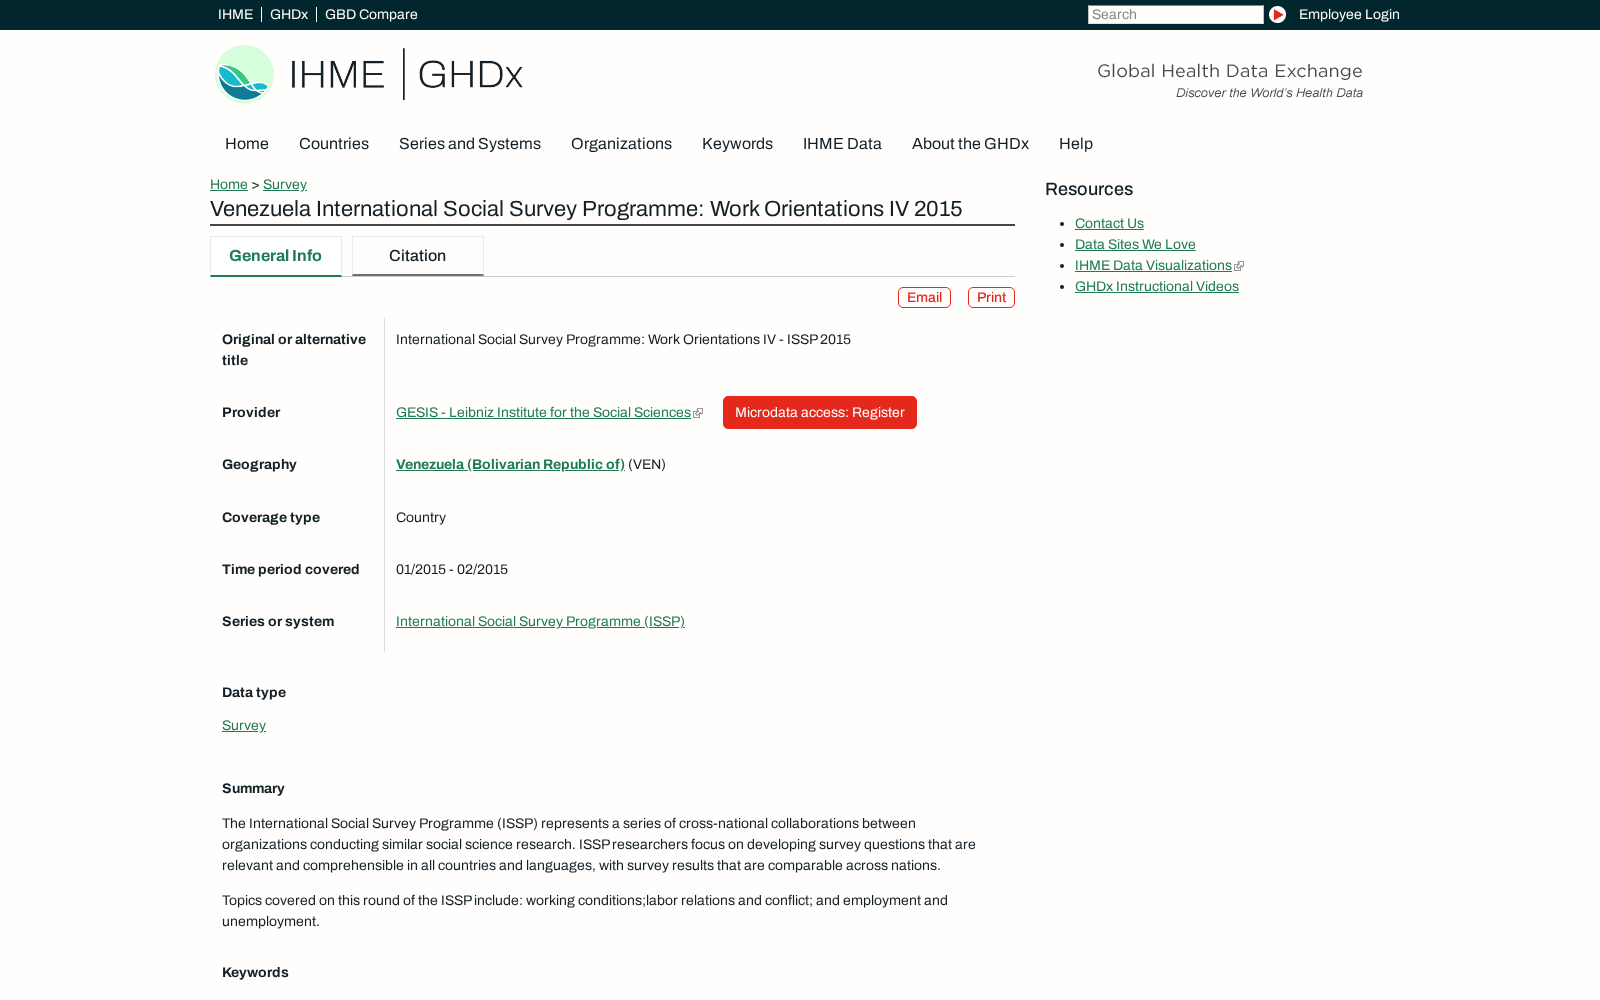Open International Social Survey Programme (ISSP) link
Image resolution: width=1600 pixels, height=1000 pixels.
[x=540, y=622]
